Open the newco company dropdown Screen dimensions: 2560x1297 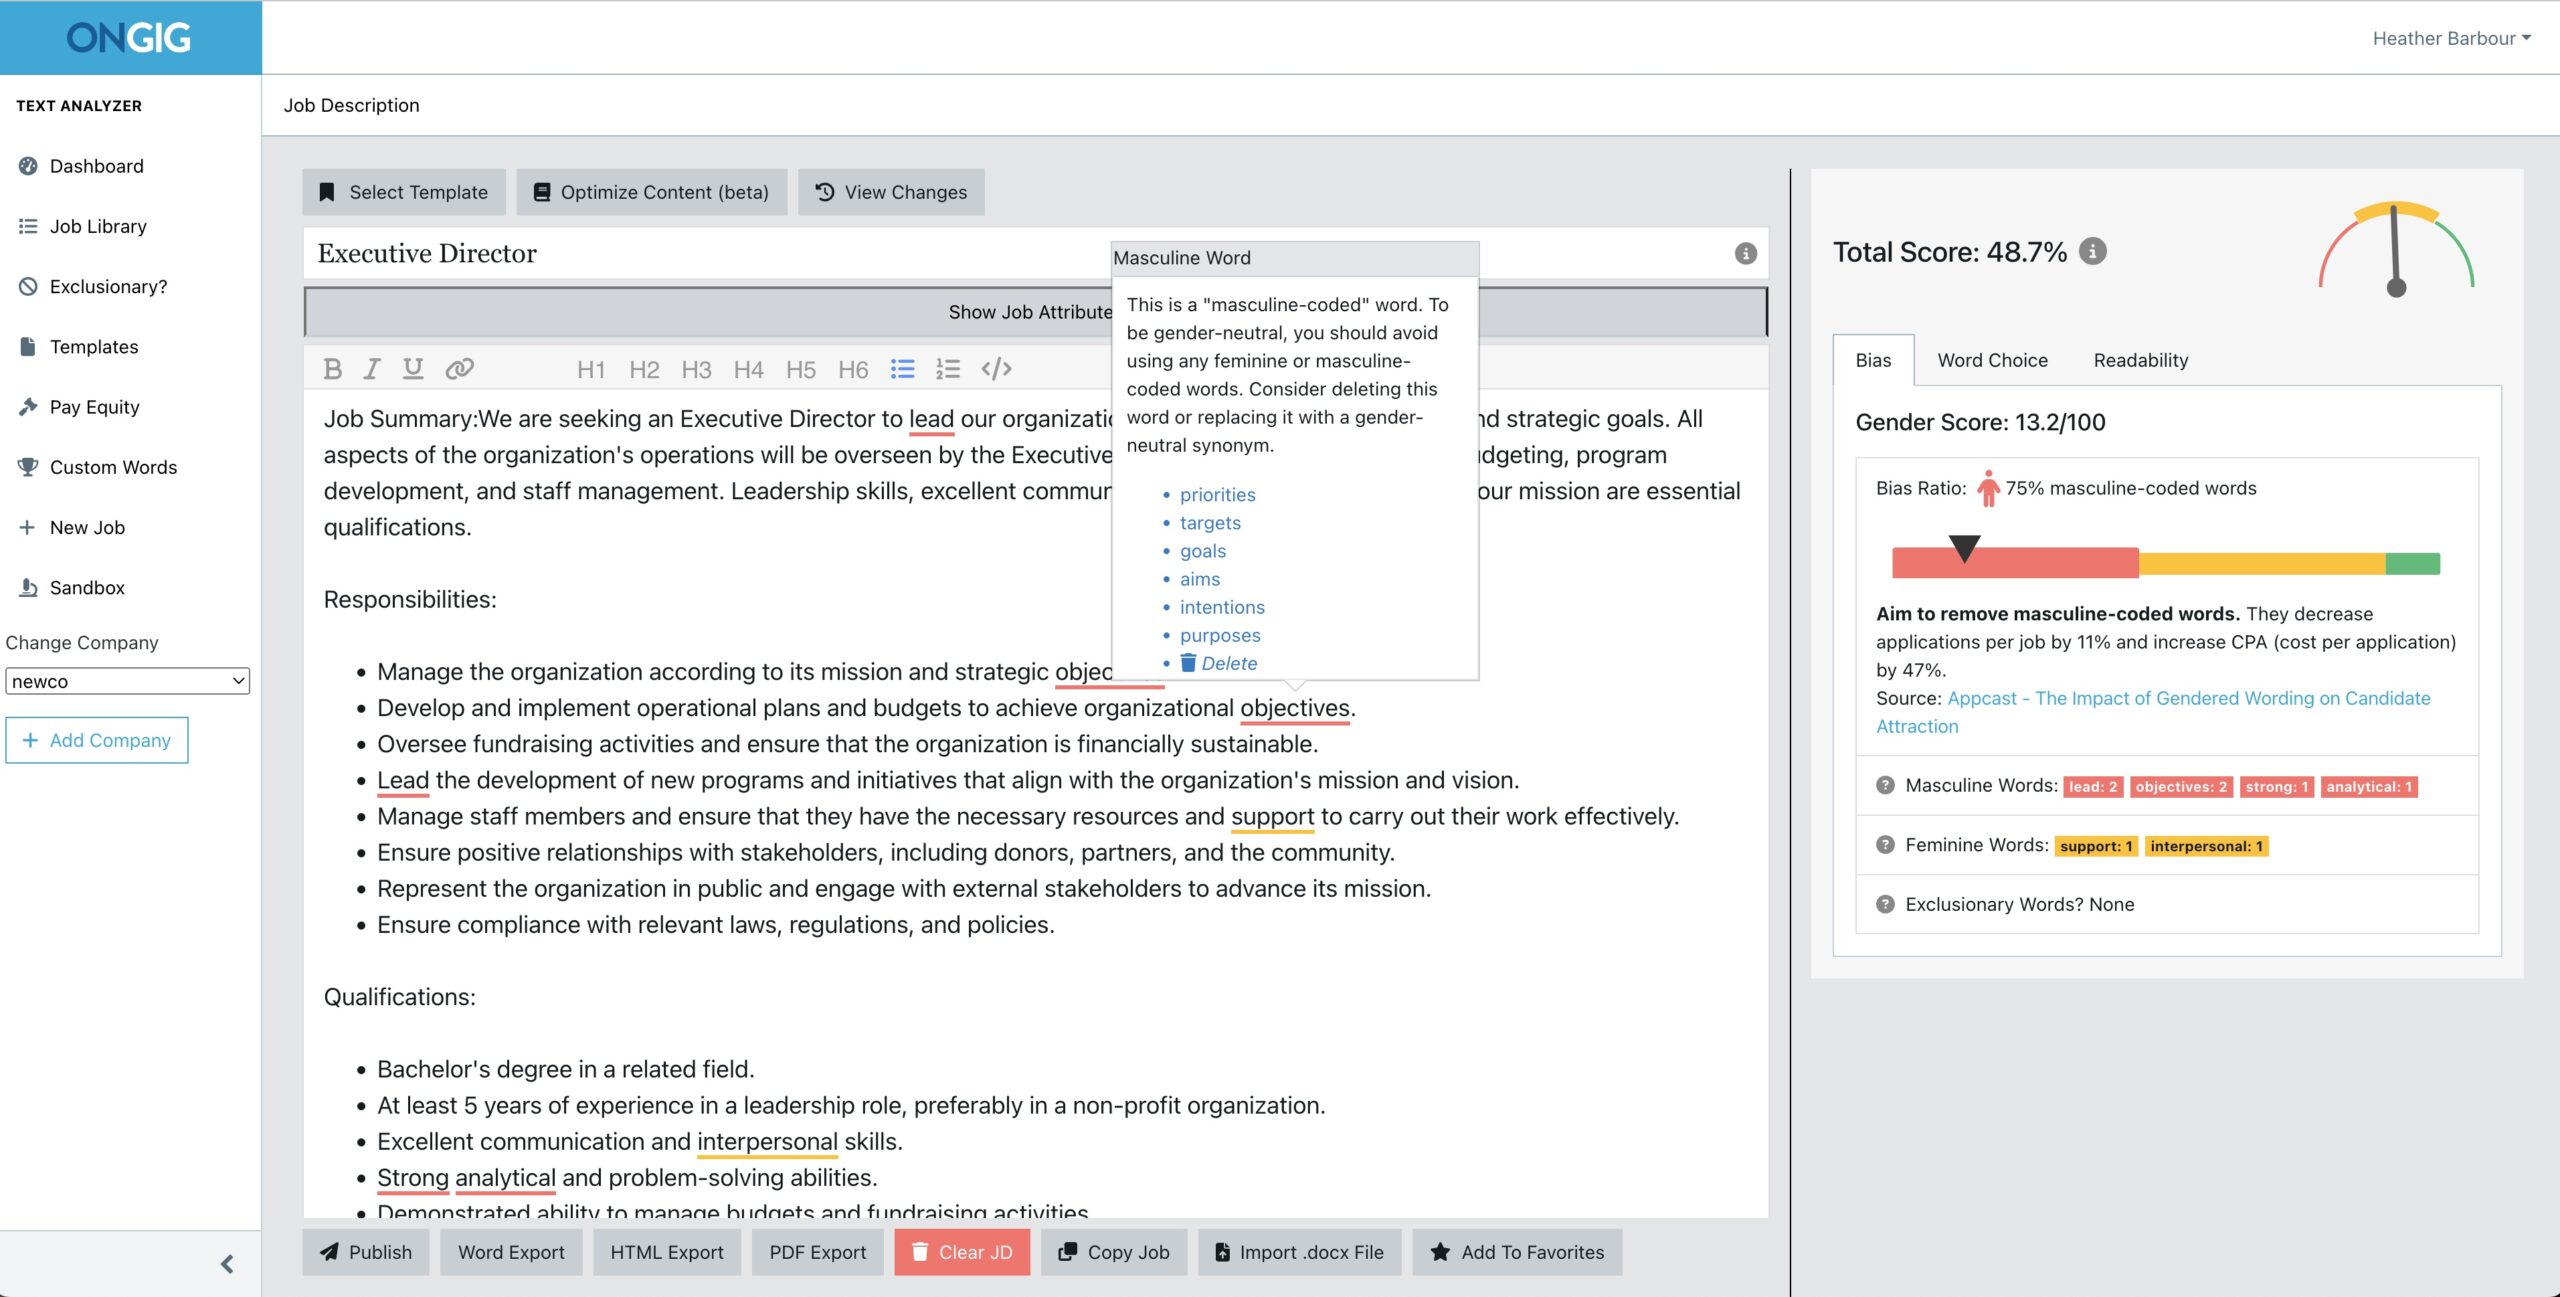127,681
